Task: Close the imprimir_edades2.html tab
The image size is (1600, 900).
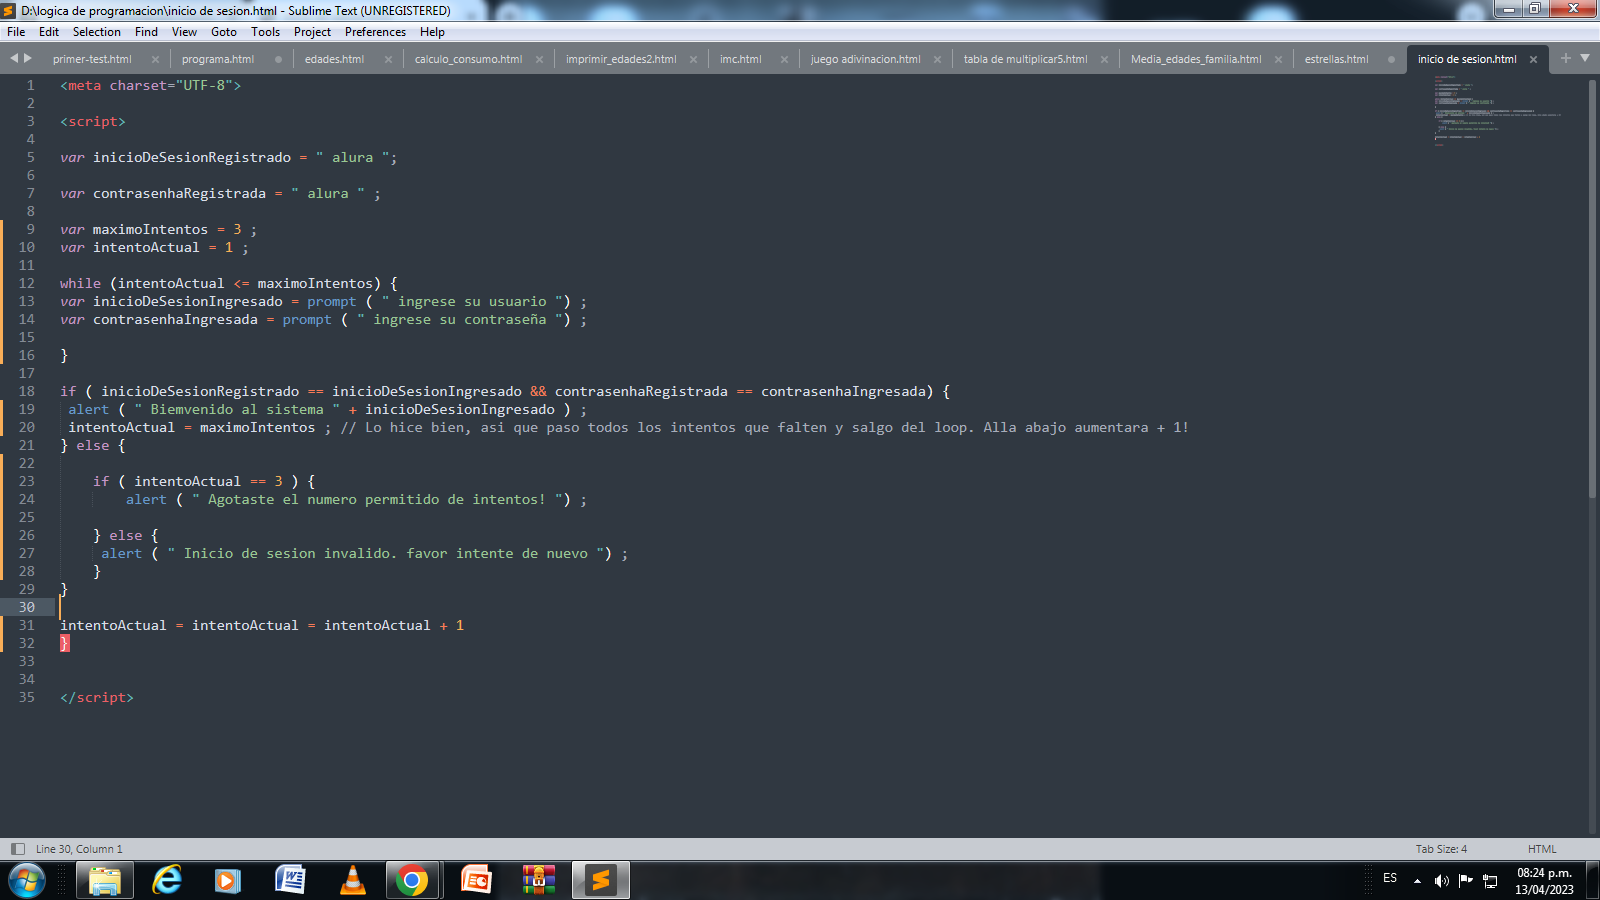Action: [693, 59]
